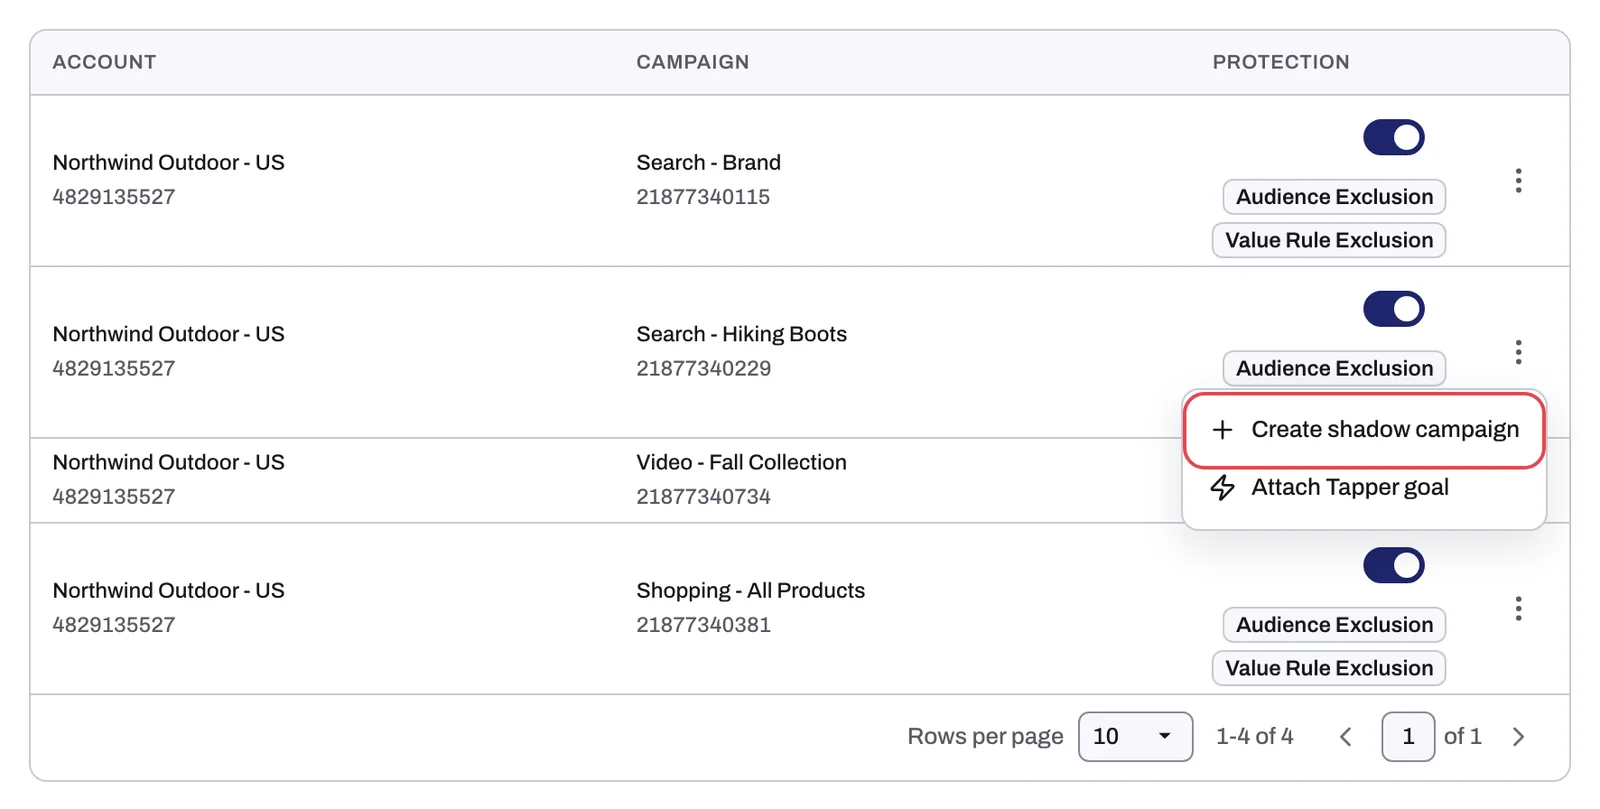Click Audience Exclusion tag on Search - Brand row

(x=1334, y=197)
